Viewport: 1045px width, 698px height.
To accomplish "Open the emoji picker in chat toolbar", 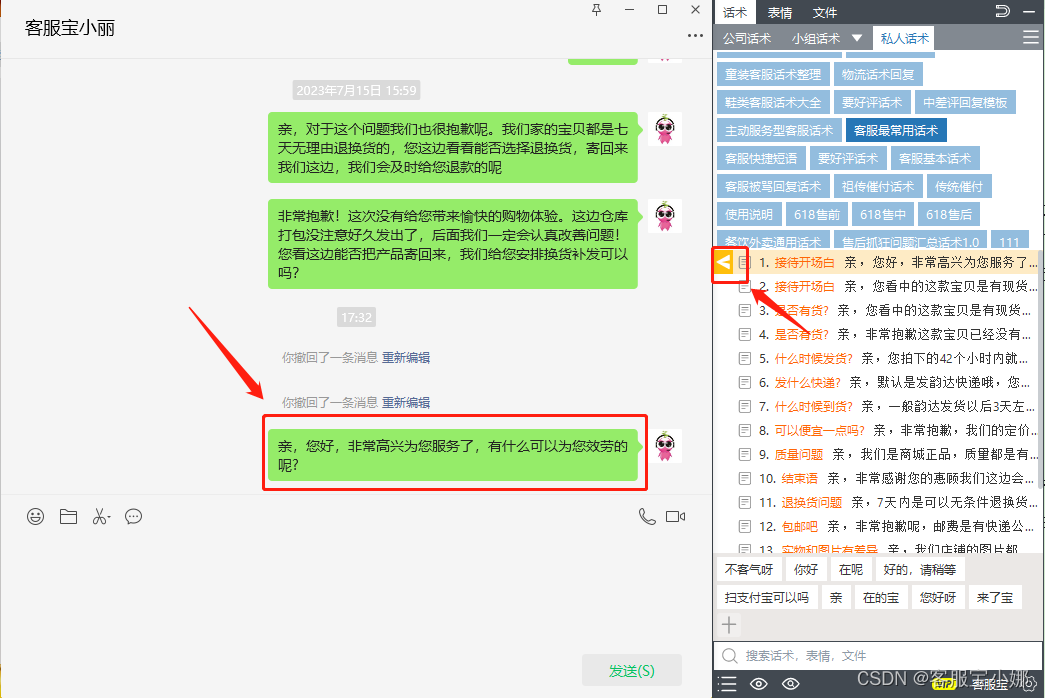I will tap(35, 517).
